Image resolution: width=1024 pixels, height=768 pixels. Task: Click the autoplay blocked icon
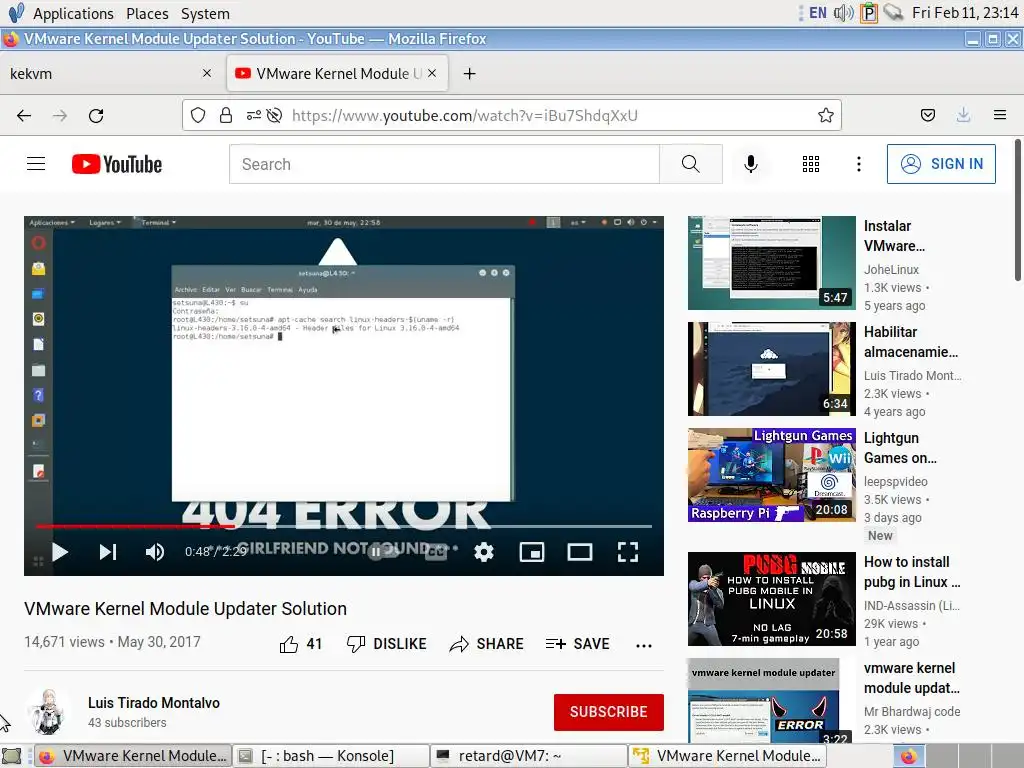[274, 116]
